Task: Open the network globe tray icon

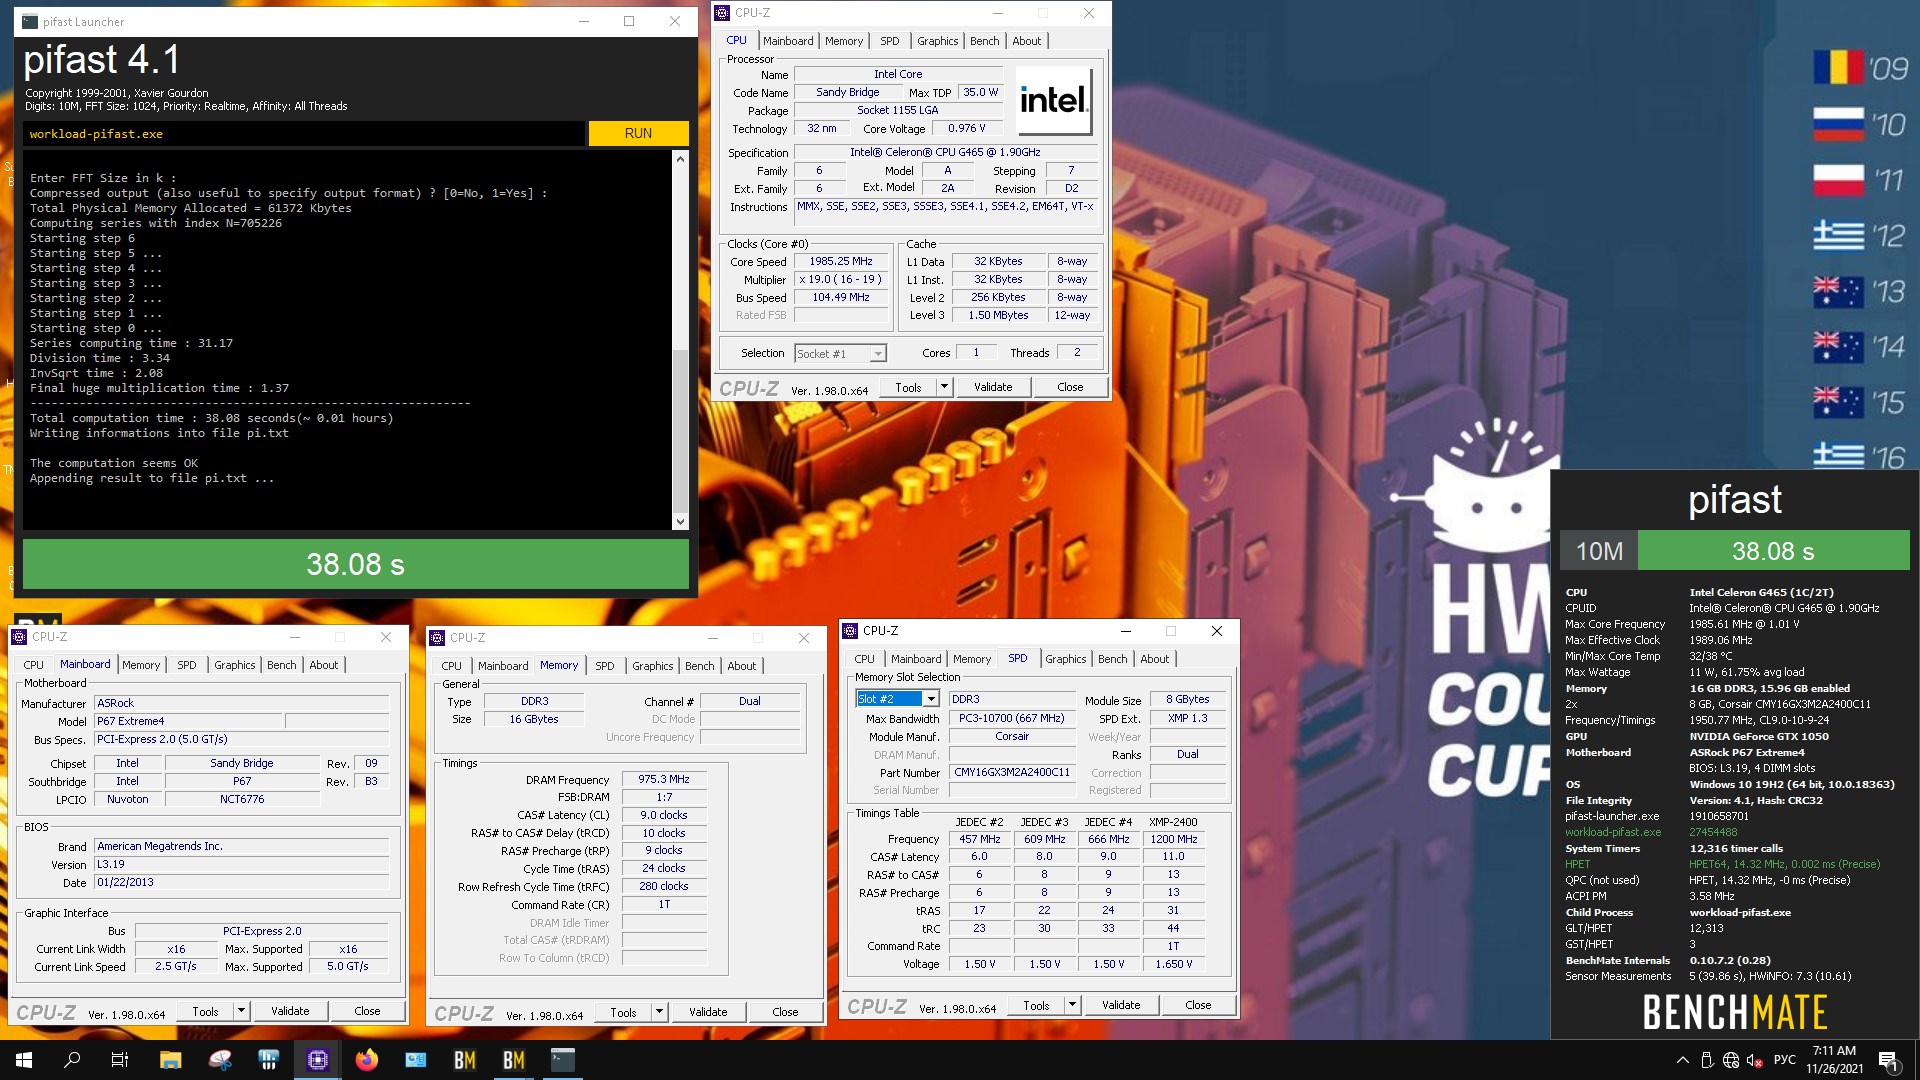Action: tap(1731, 1060)
